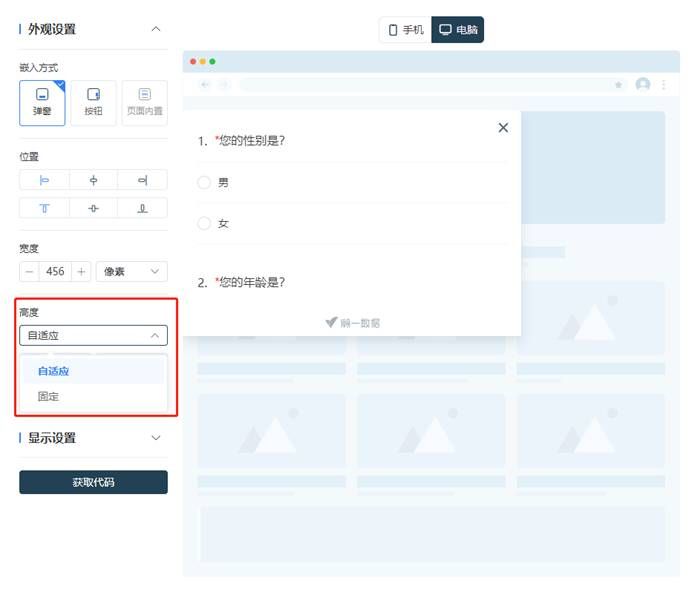The height and width of the screenshot is (595, 692).
Task: Click the 宽度 label
Action: coord(29,249)
